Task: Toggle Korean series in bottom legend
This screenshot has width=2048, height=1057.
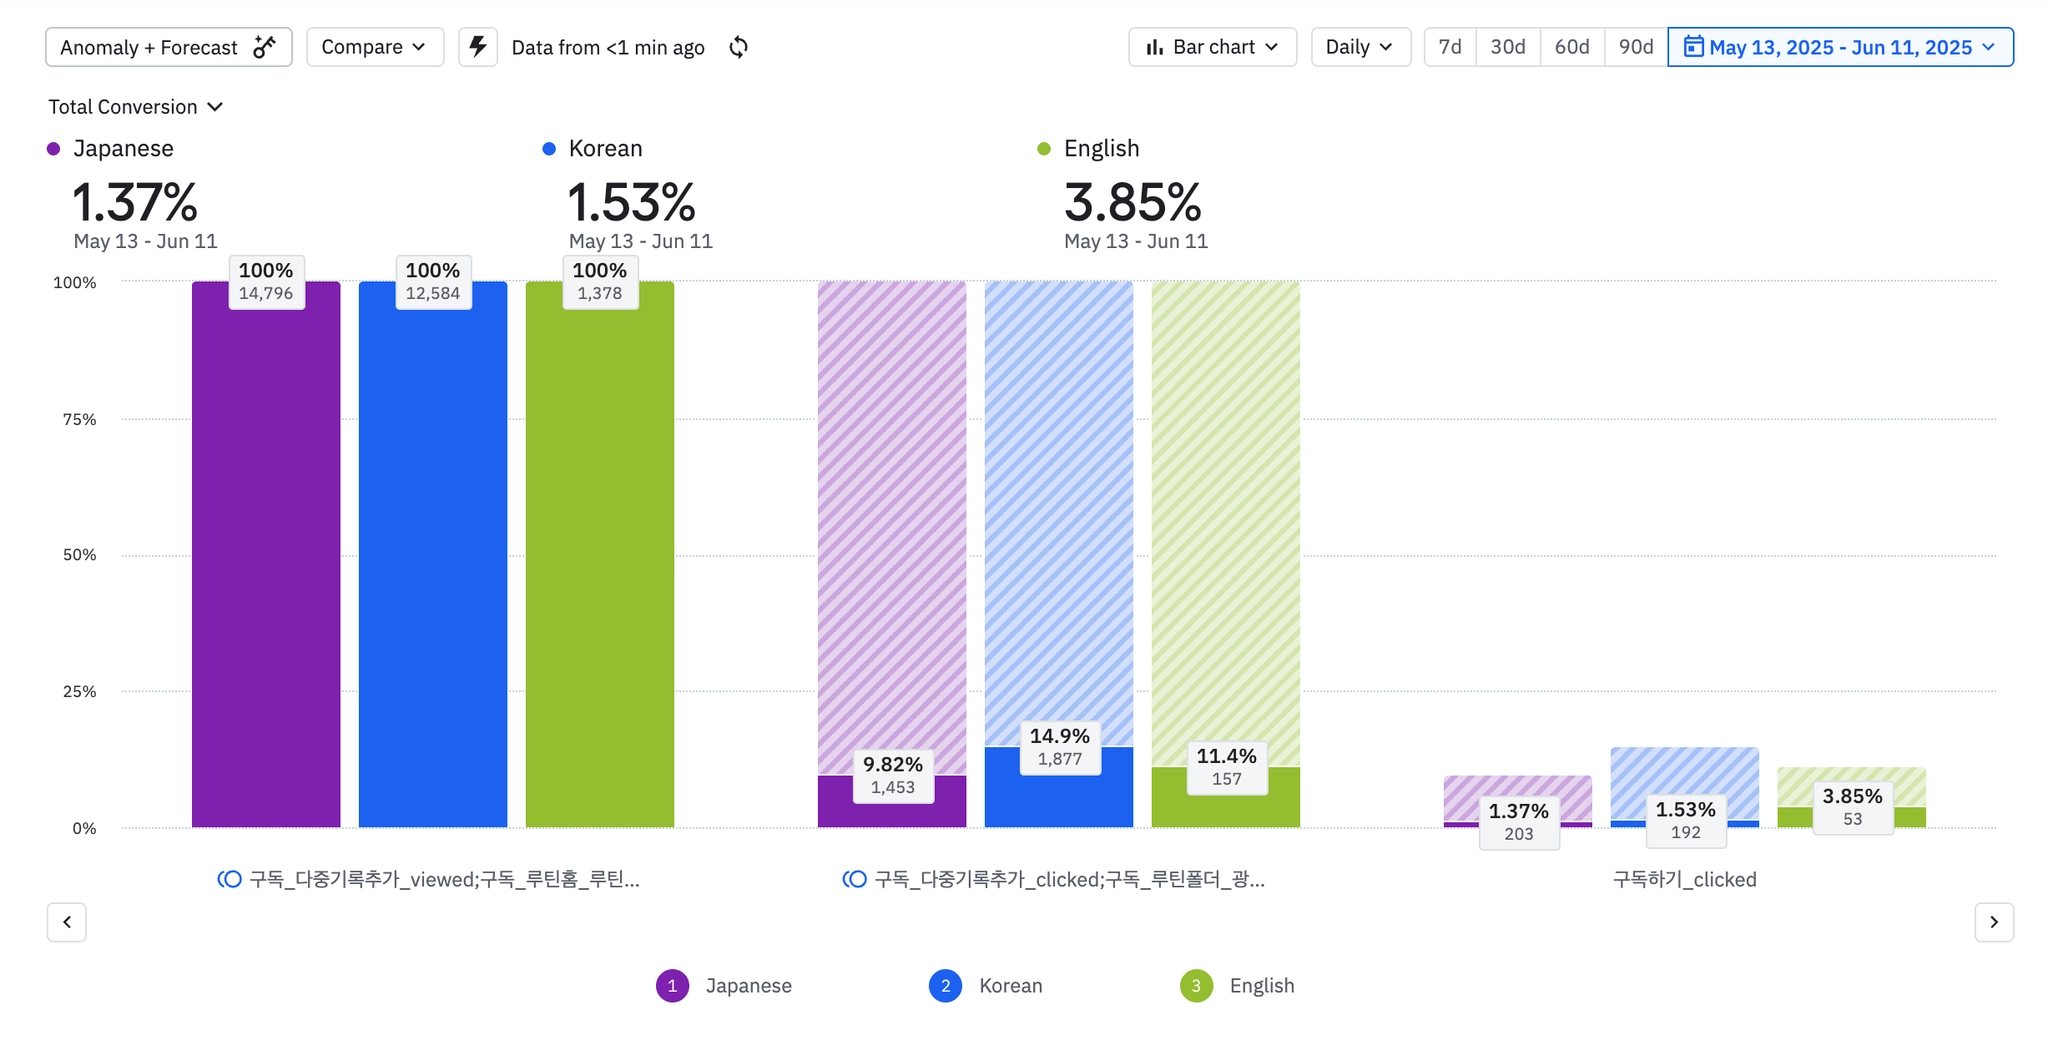Action: 945,986
